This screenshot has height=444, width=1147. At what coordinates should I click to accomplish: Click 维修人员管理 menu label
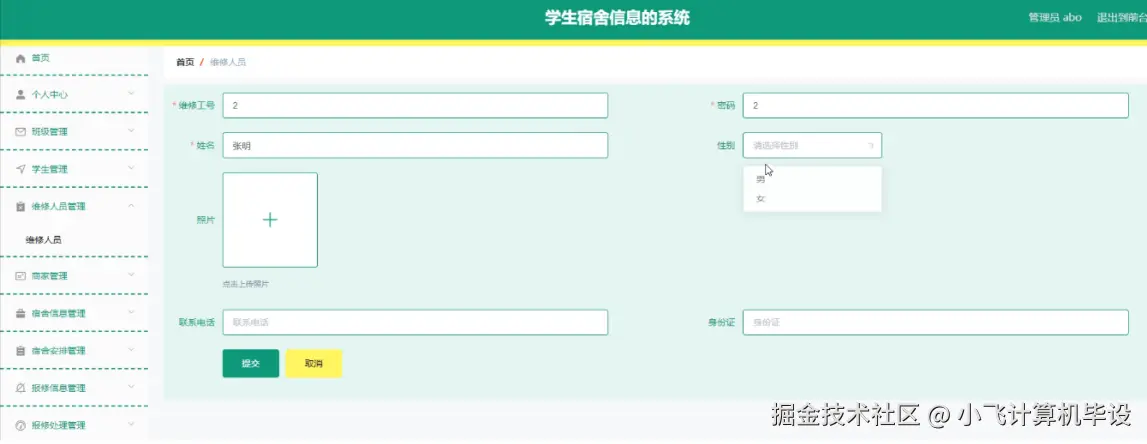[59, 206]
